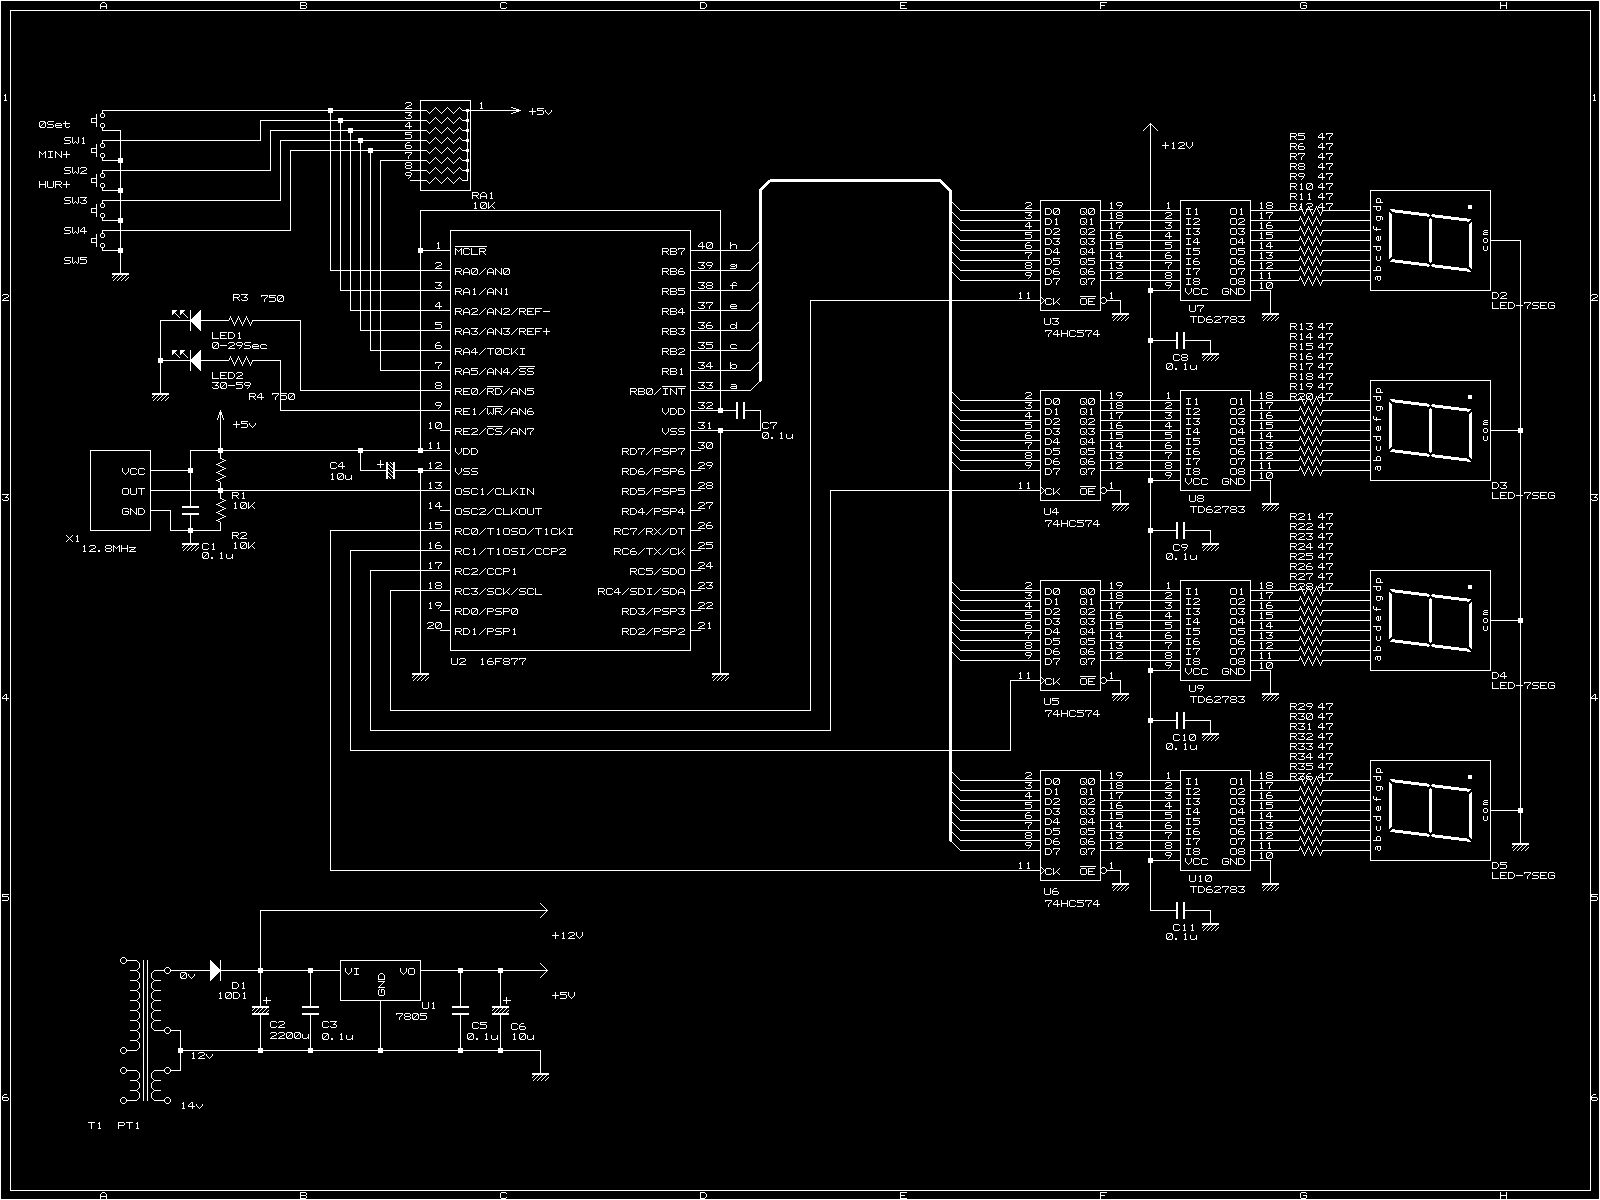Click the "R29 47" resistor label
This screenshot has height=1200, width=1600.
click(1311, 706)
